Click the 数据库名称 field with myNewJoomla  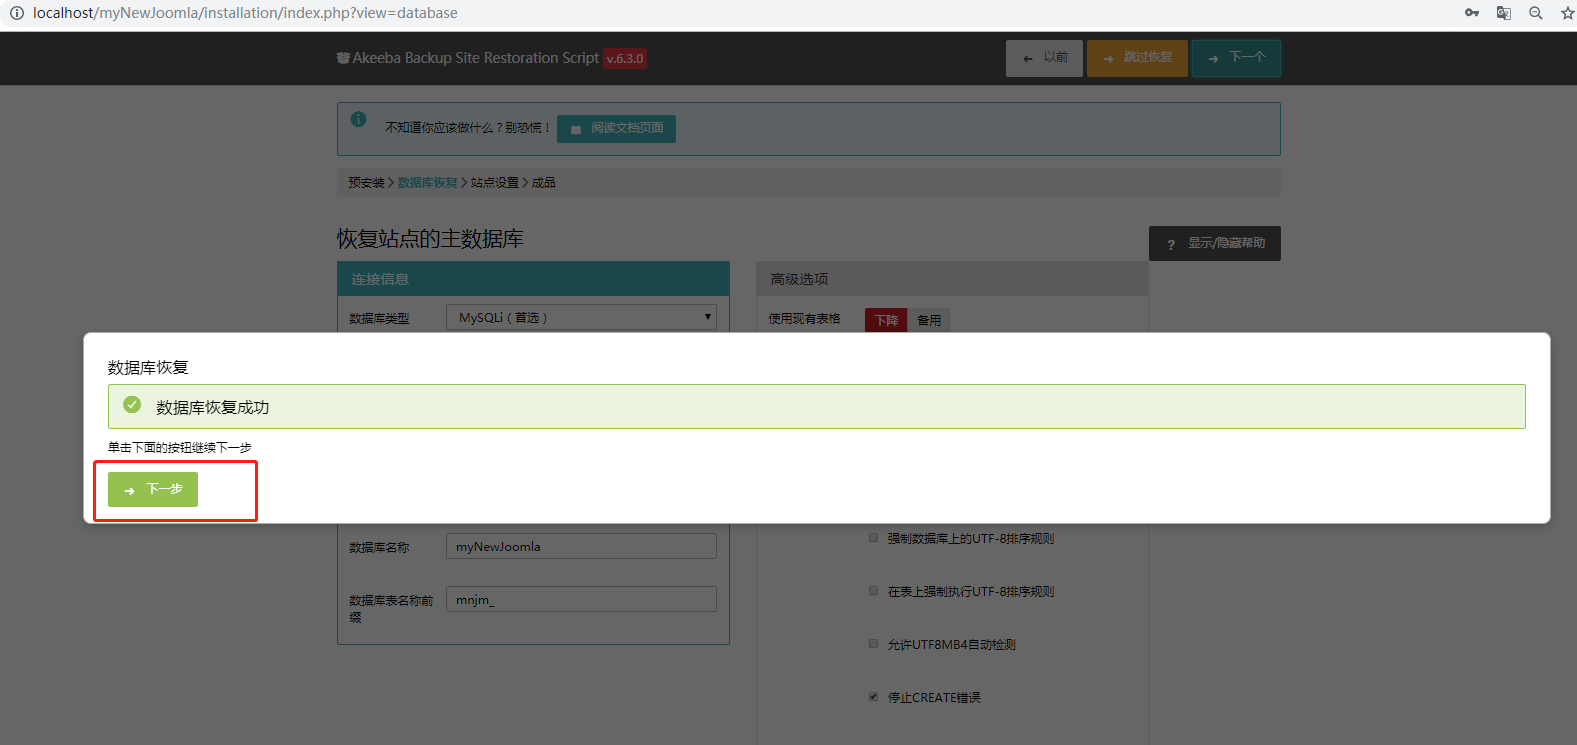(581, 546)
